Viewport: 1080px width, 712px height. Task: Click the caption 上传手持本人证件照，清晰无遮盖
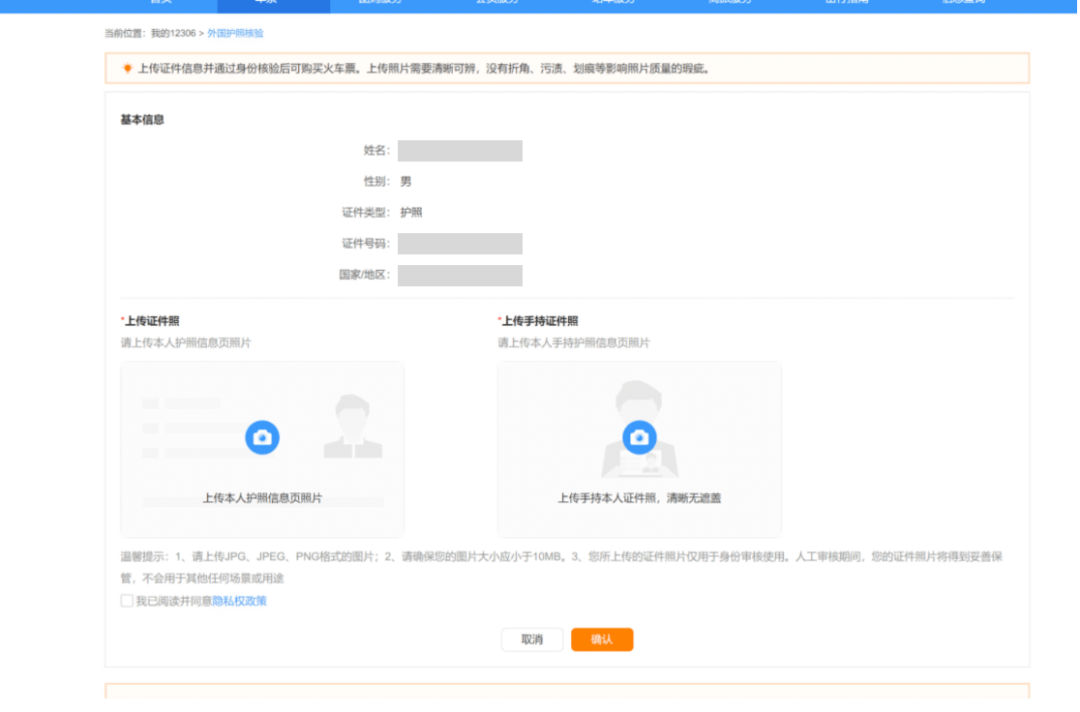pyautogui.click(x=639, y=498)
